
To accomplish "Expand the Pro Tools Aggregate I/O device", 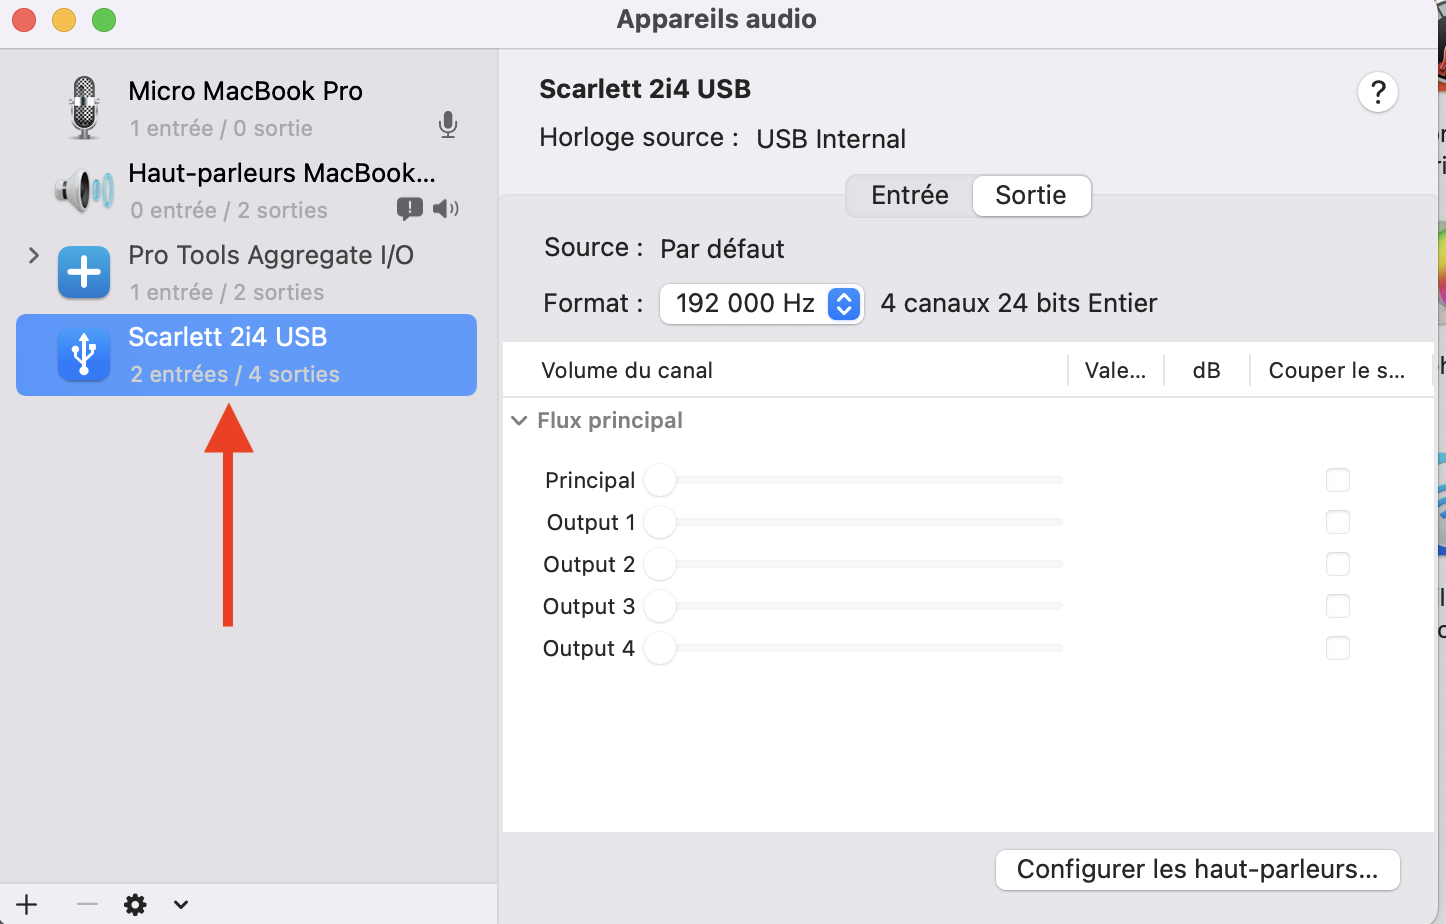I will point(34,255).
